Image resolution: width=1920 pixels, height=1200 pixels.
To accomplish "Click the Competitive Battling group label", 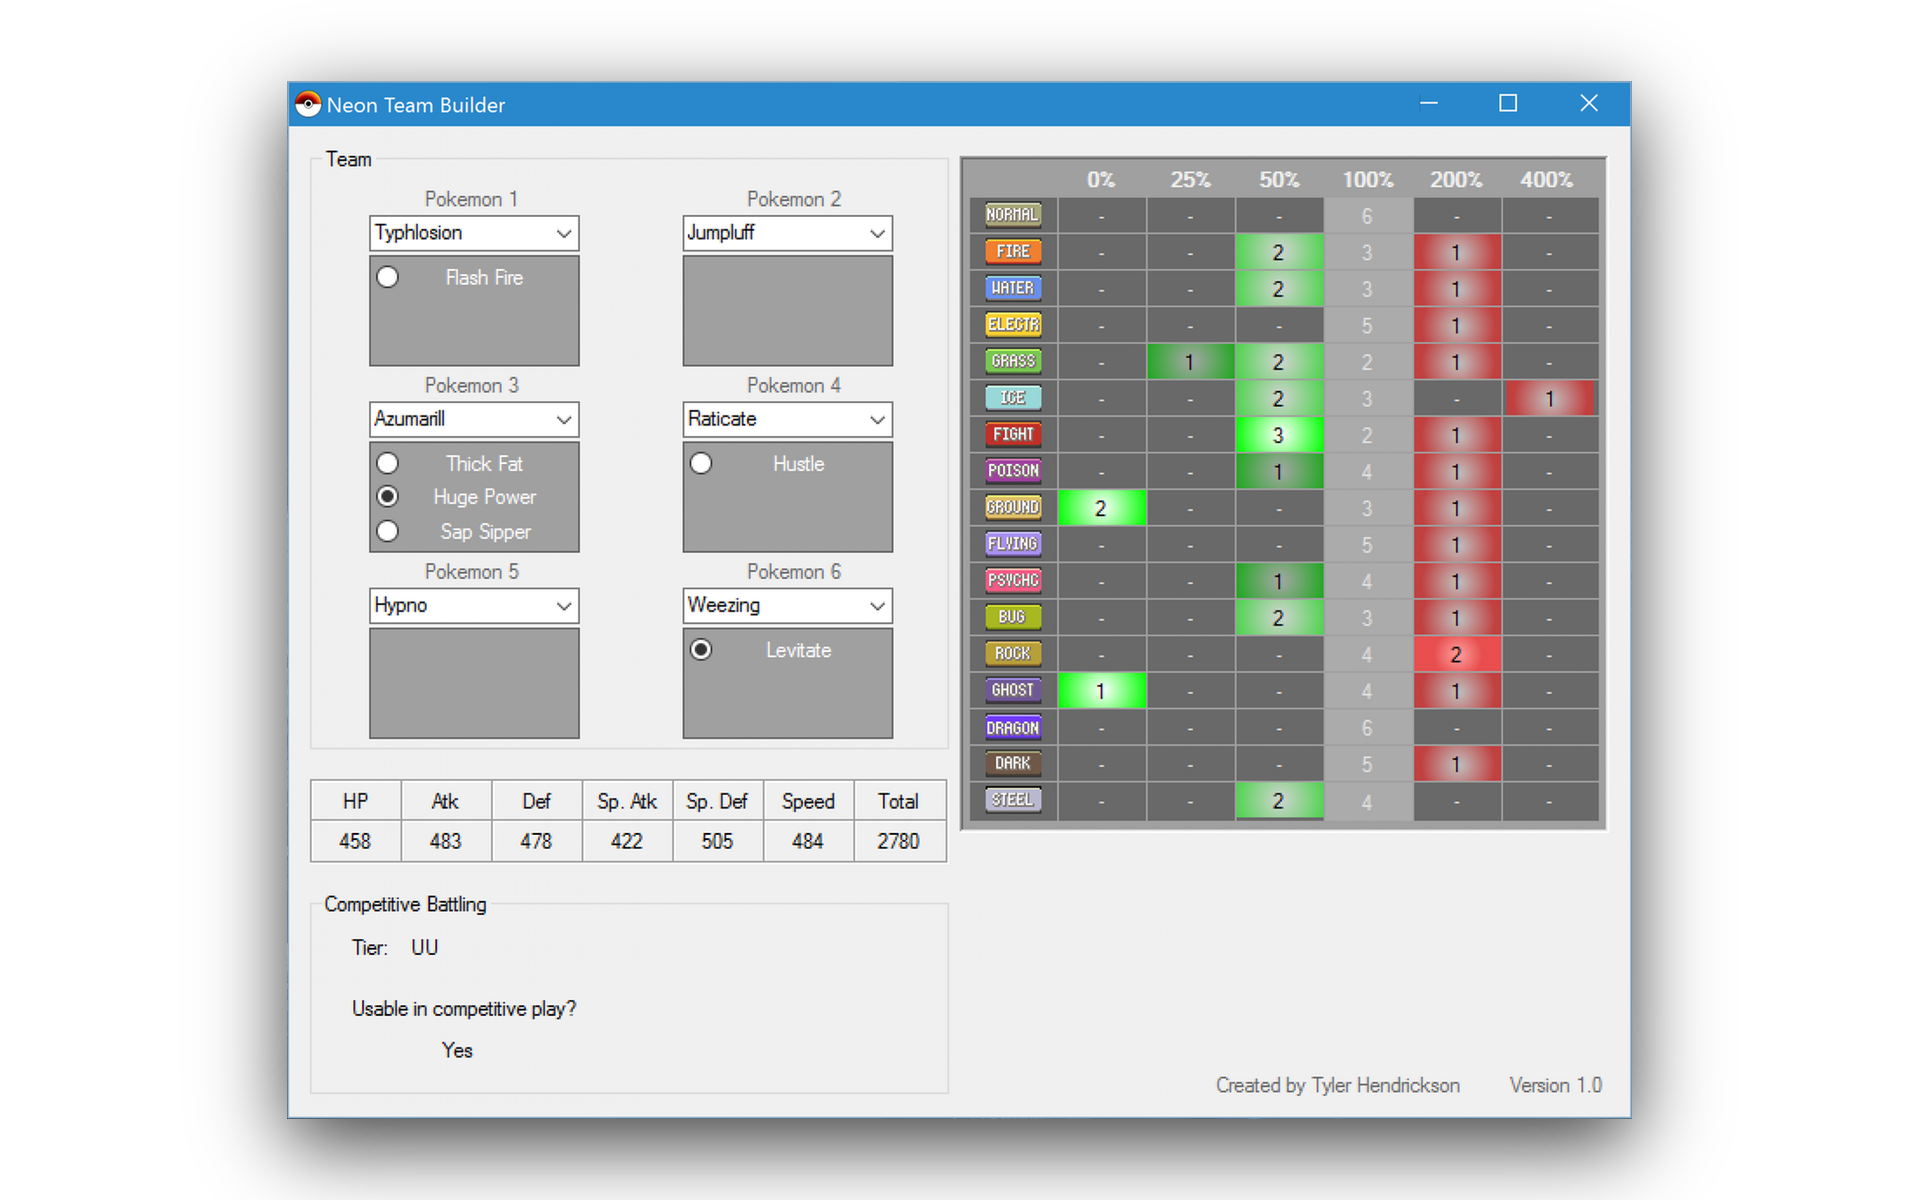I will [405, 904].
